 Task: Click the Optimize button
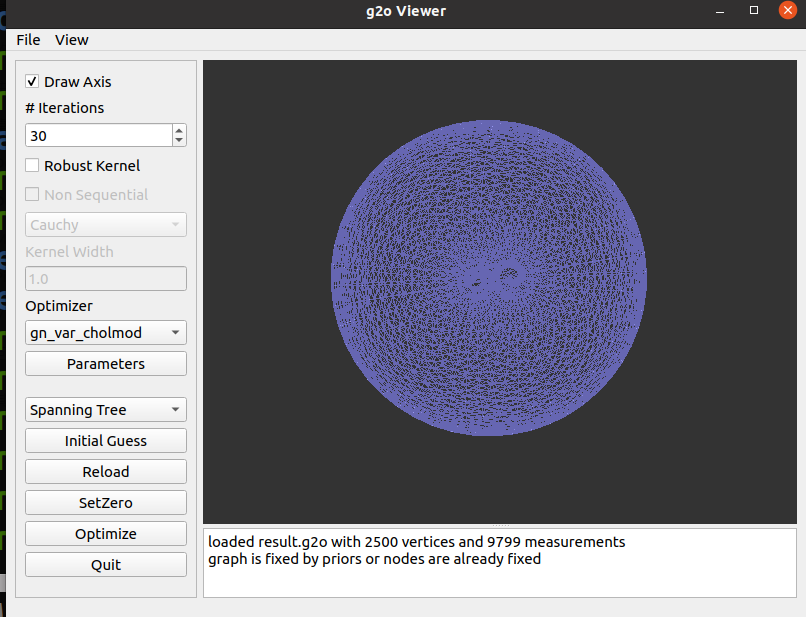(x=106, y=533)
